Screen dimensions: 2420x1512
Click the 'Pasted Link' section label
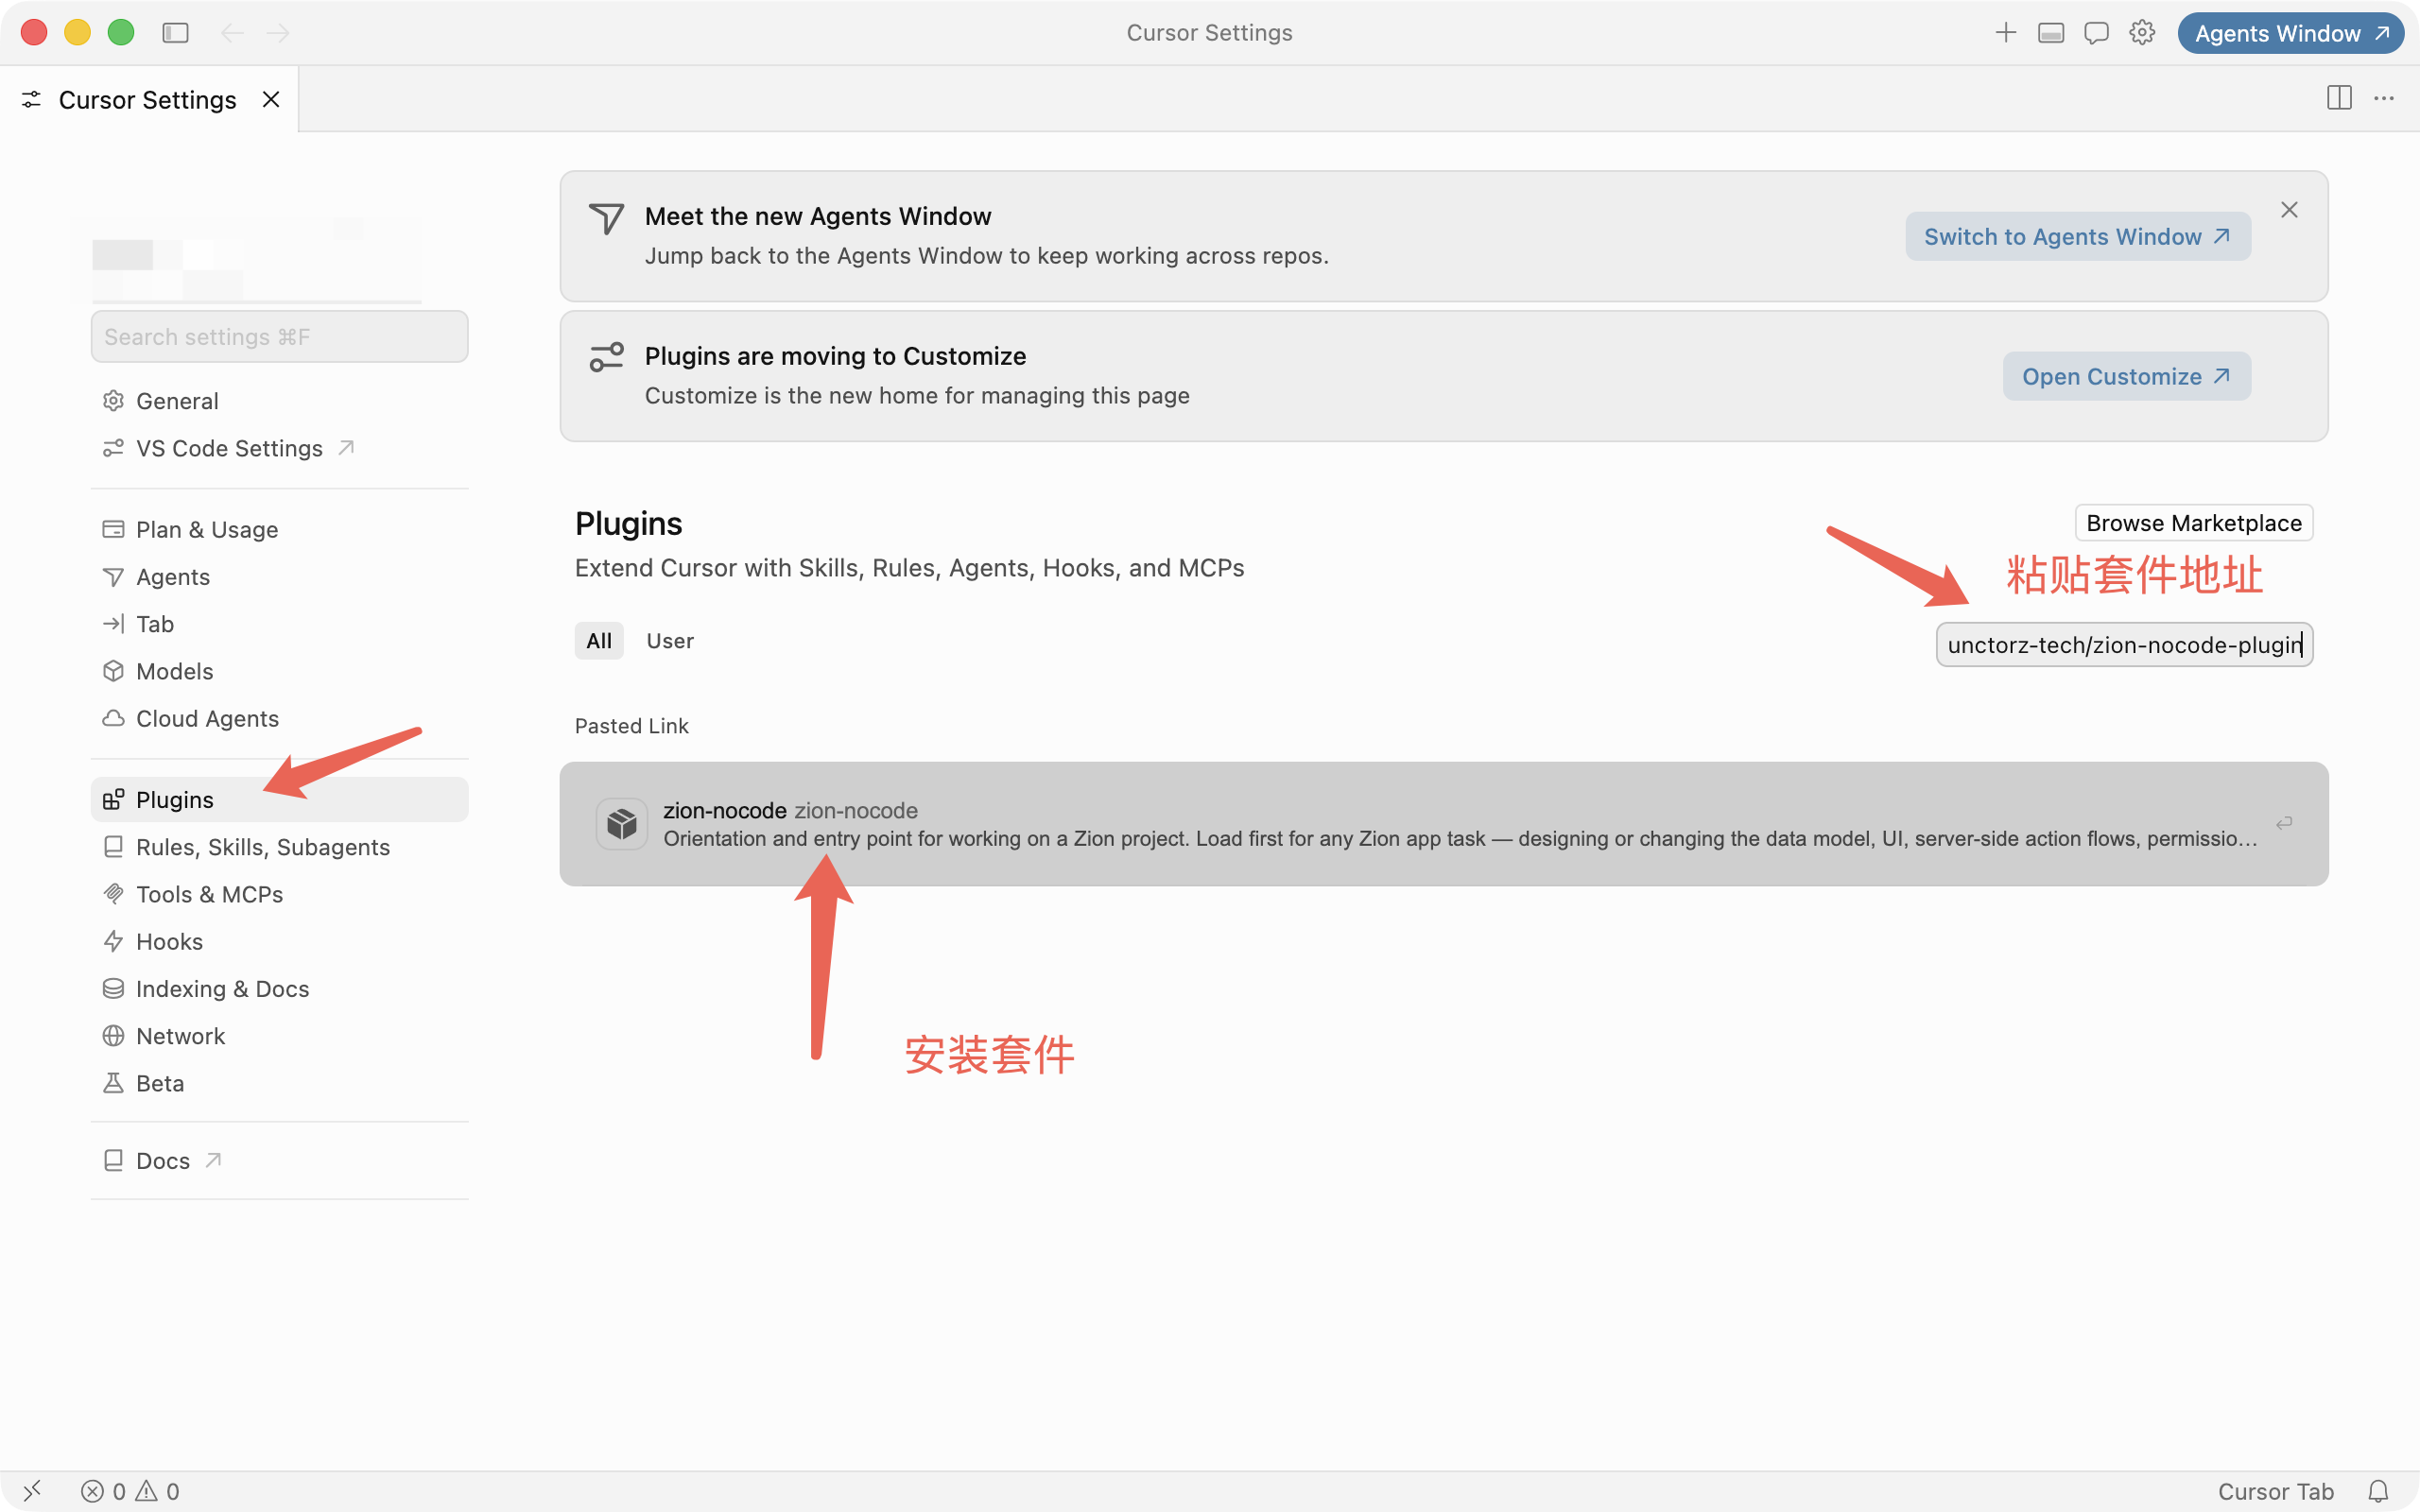[632, 726]
